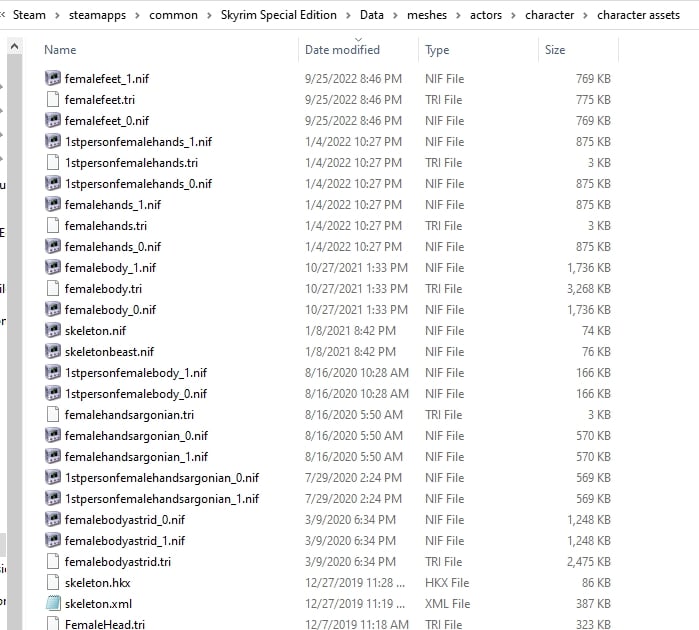Viewport: 699px width, 630px height.
Task: Expand chevron after Skyrim Special Edition
Action: 348,15
